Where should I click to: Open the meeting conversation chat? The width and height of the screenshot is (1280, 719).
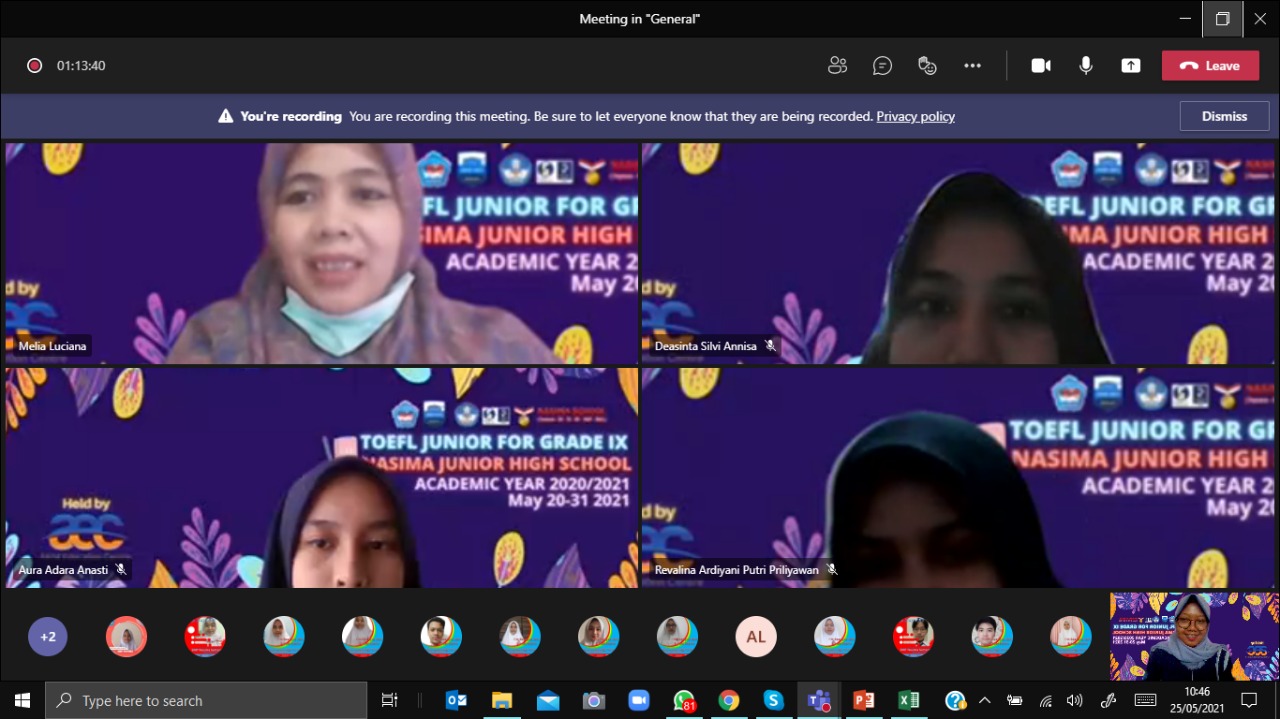882,66
